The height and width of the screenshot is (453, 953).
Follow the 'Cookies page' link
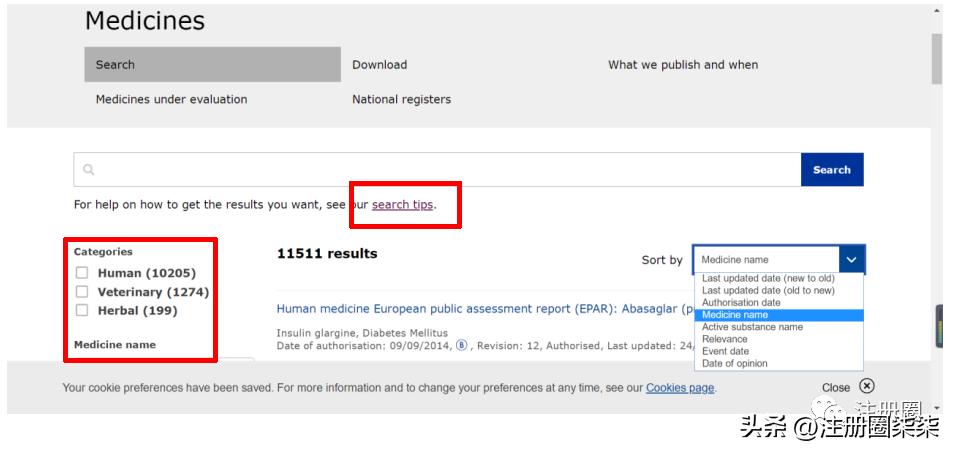680,388
